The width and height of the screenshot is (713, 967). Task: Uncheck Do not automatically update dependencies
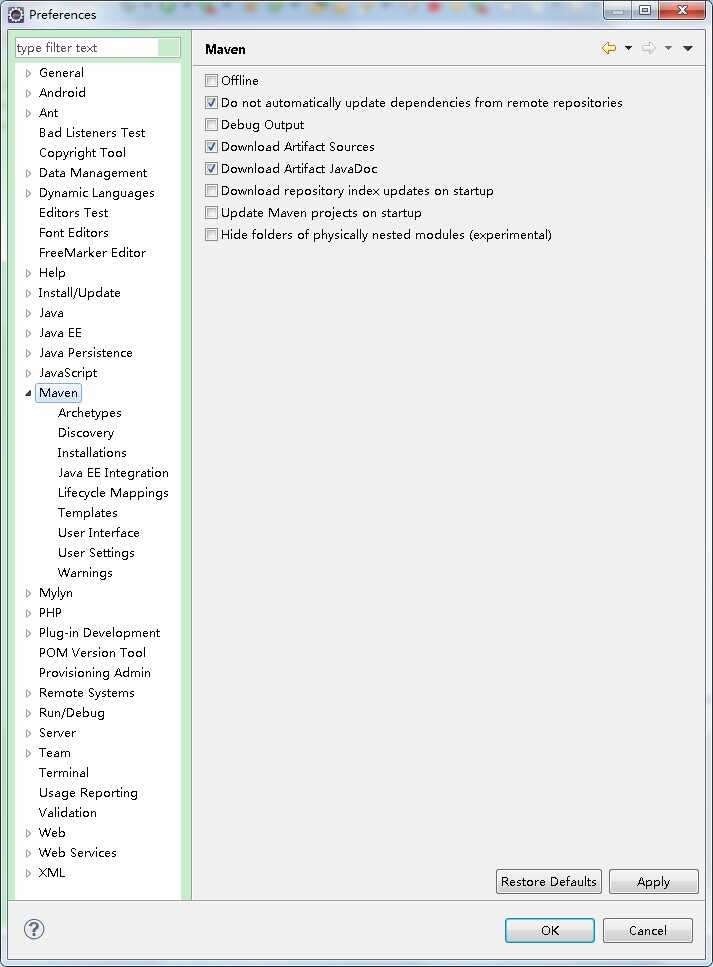tap(212, 102)
